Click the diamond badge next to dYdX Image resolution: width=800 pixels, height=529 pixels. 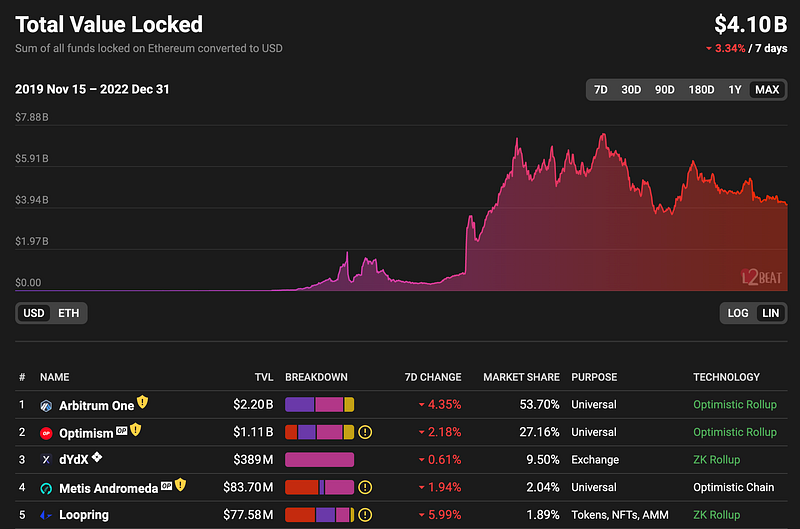click(97, 457)
